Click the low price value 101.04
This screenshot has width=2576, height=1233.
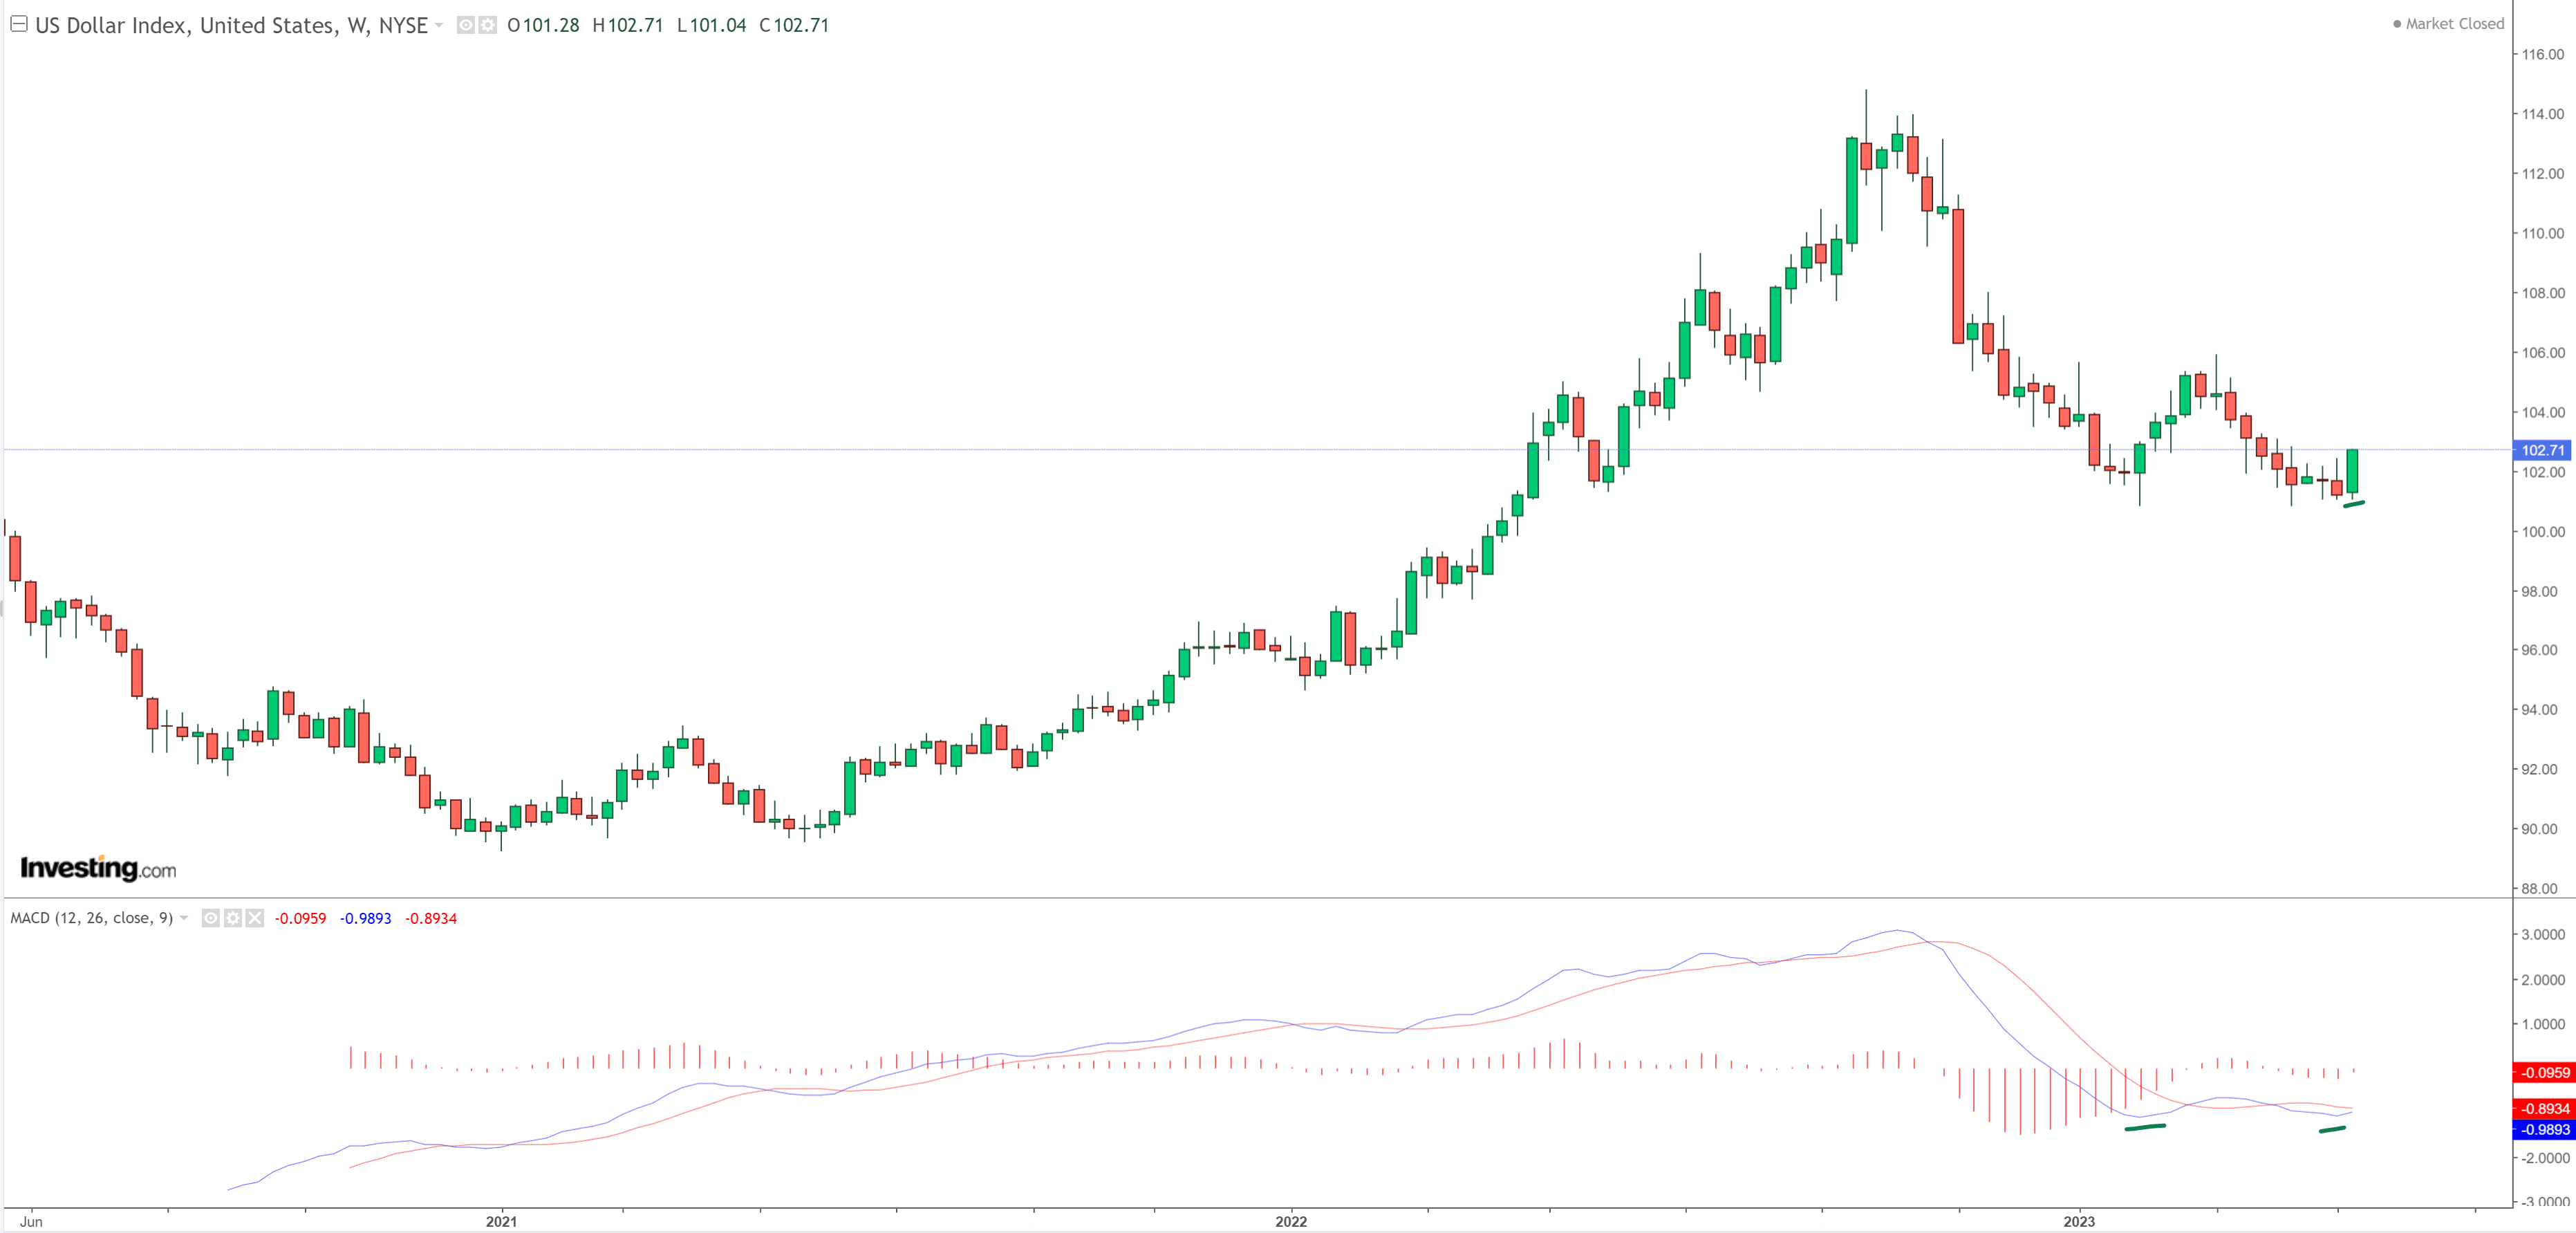[x=718, y=25]
